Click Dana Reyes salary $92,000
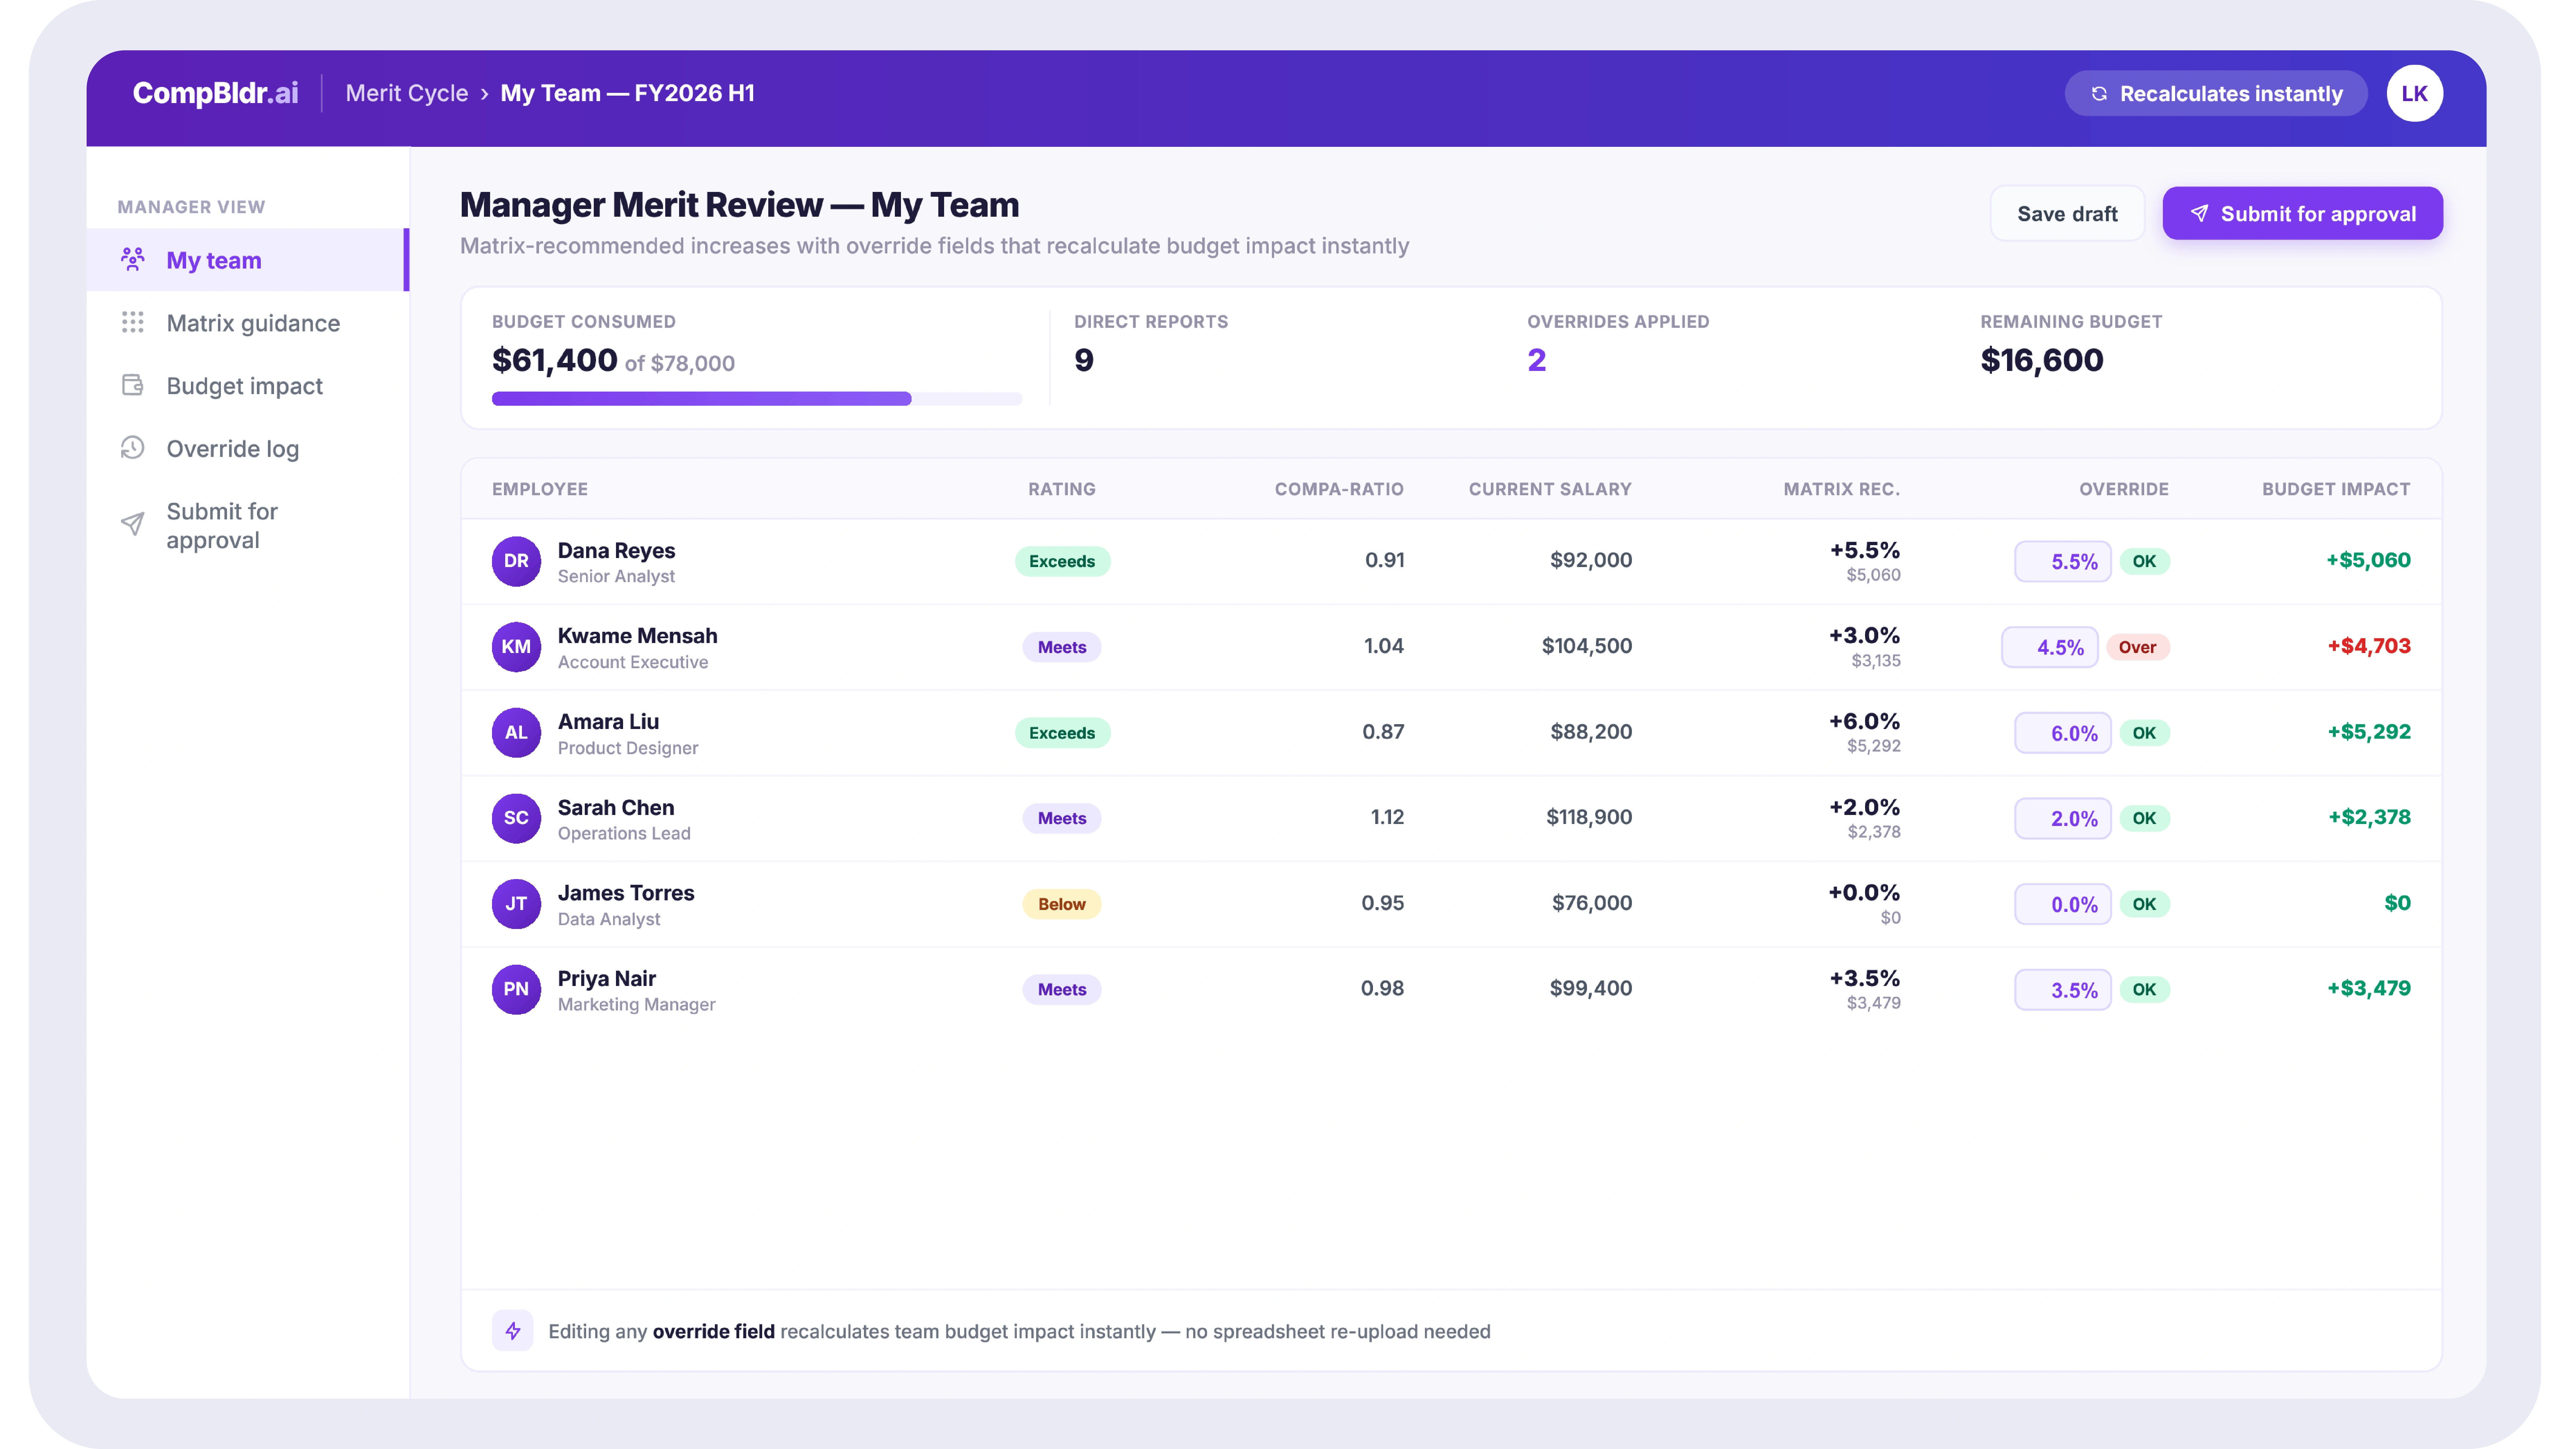 coord(1591,560)
